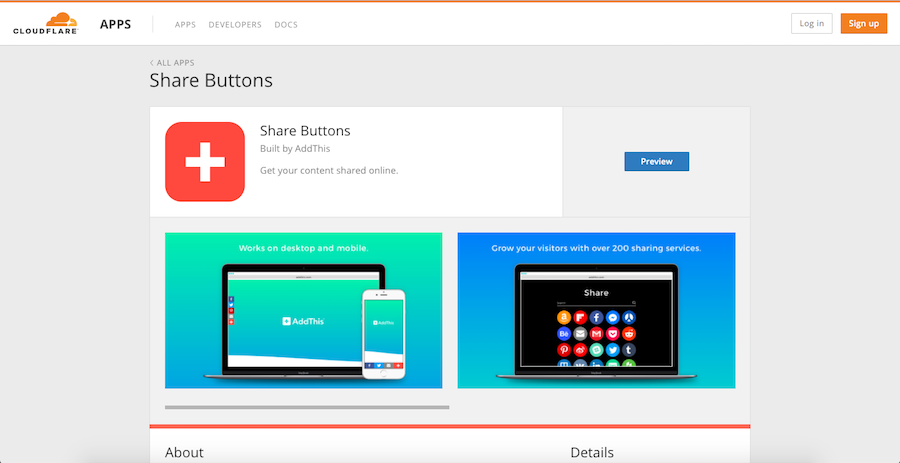Click 'Get your content shared online.' text
The image size is (900, 463).
click(x=329, y=170)
